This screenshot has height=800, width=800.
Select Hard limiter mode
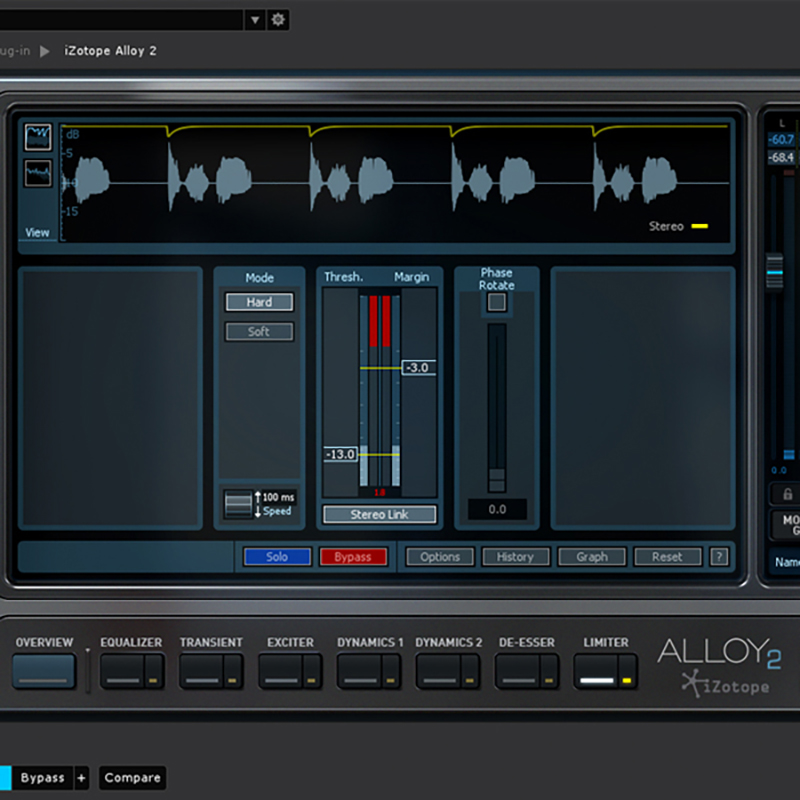(x=259, y=302)
